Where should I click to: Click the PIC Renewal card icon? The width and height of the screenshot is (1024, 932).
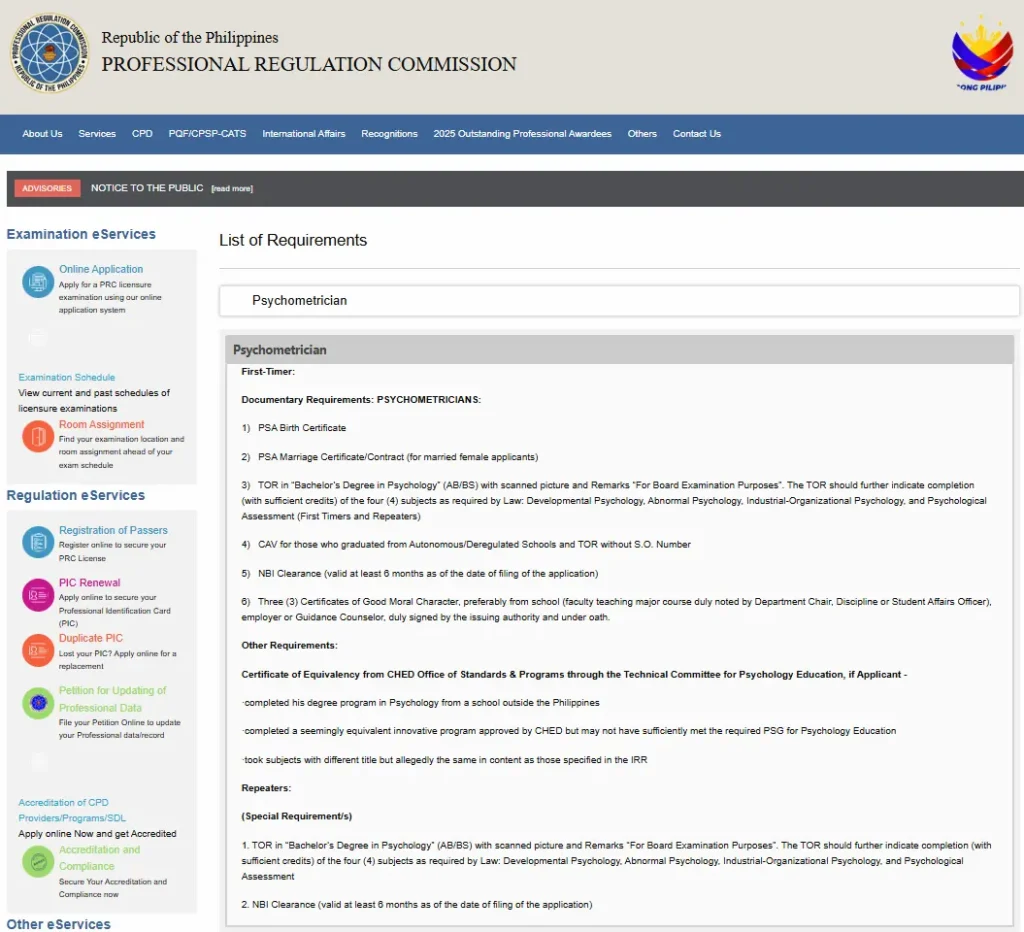click(x=38, y=595)
